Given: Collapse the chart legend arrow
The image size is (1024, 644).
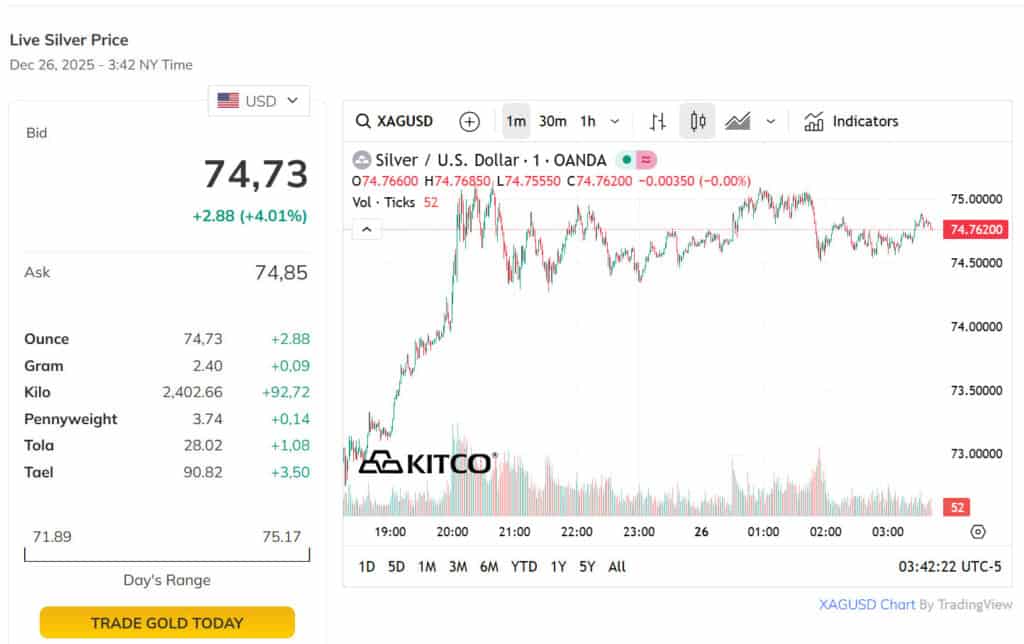Looking at the screenshot, I should (367, 229).
